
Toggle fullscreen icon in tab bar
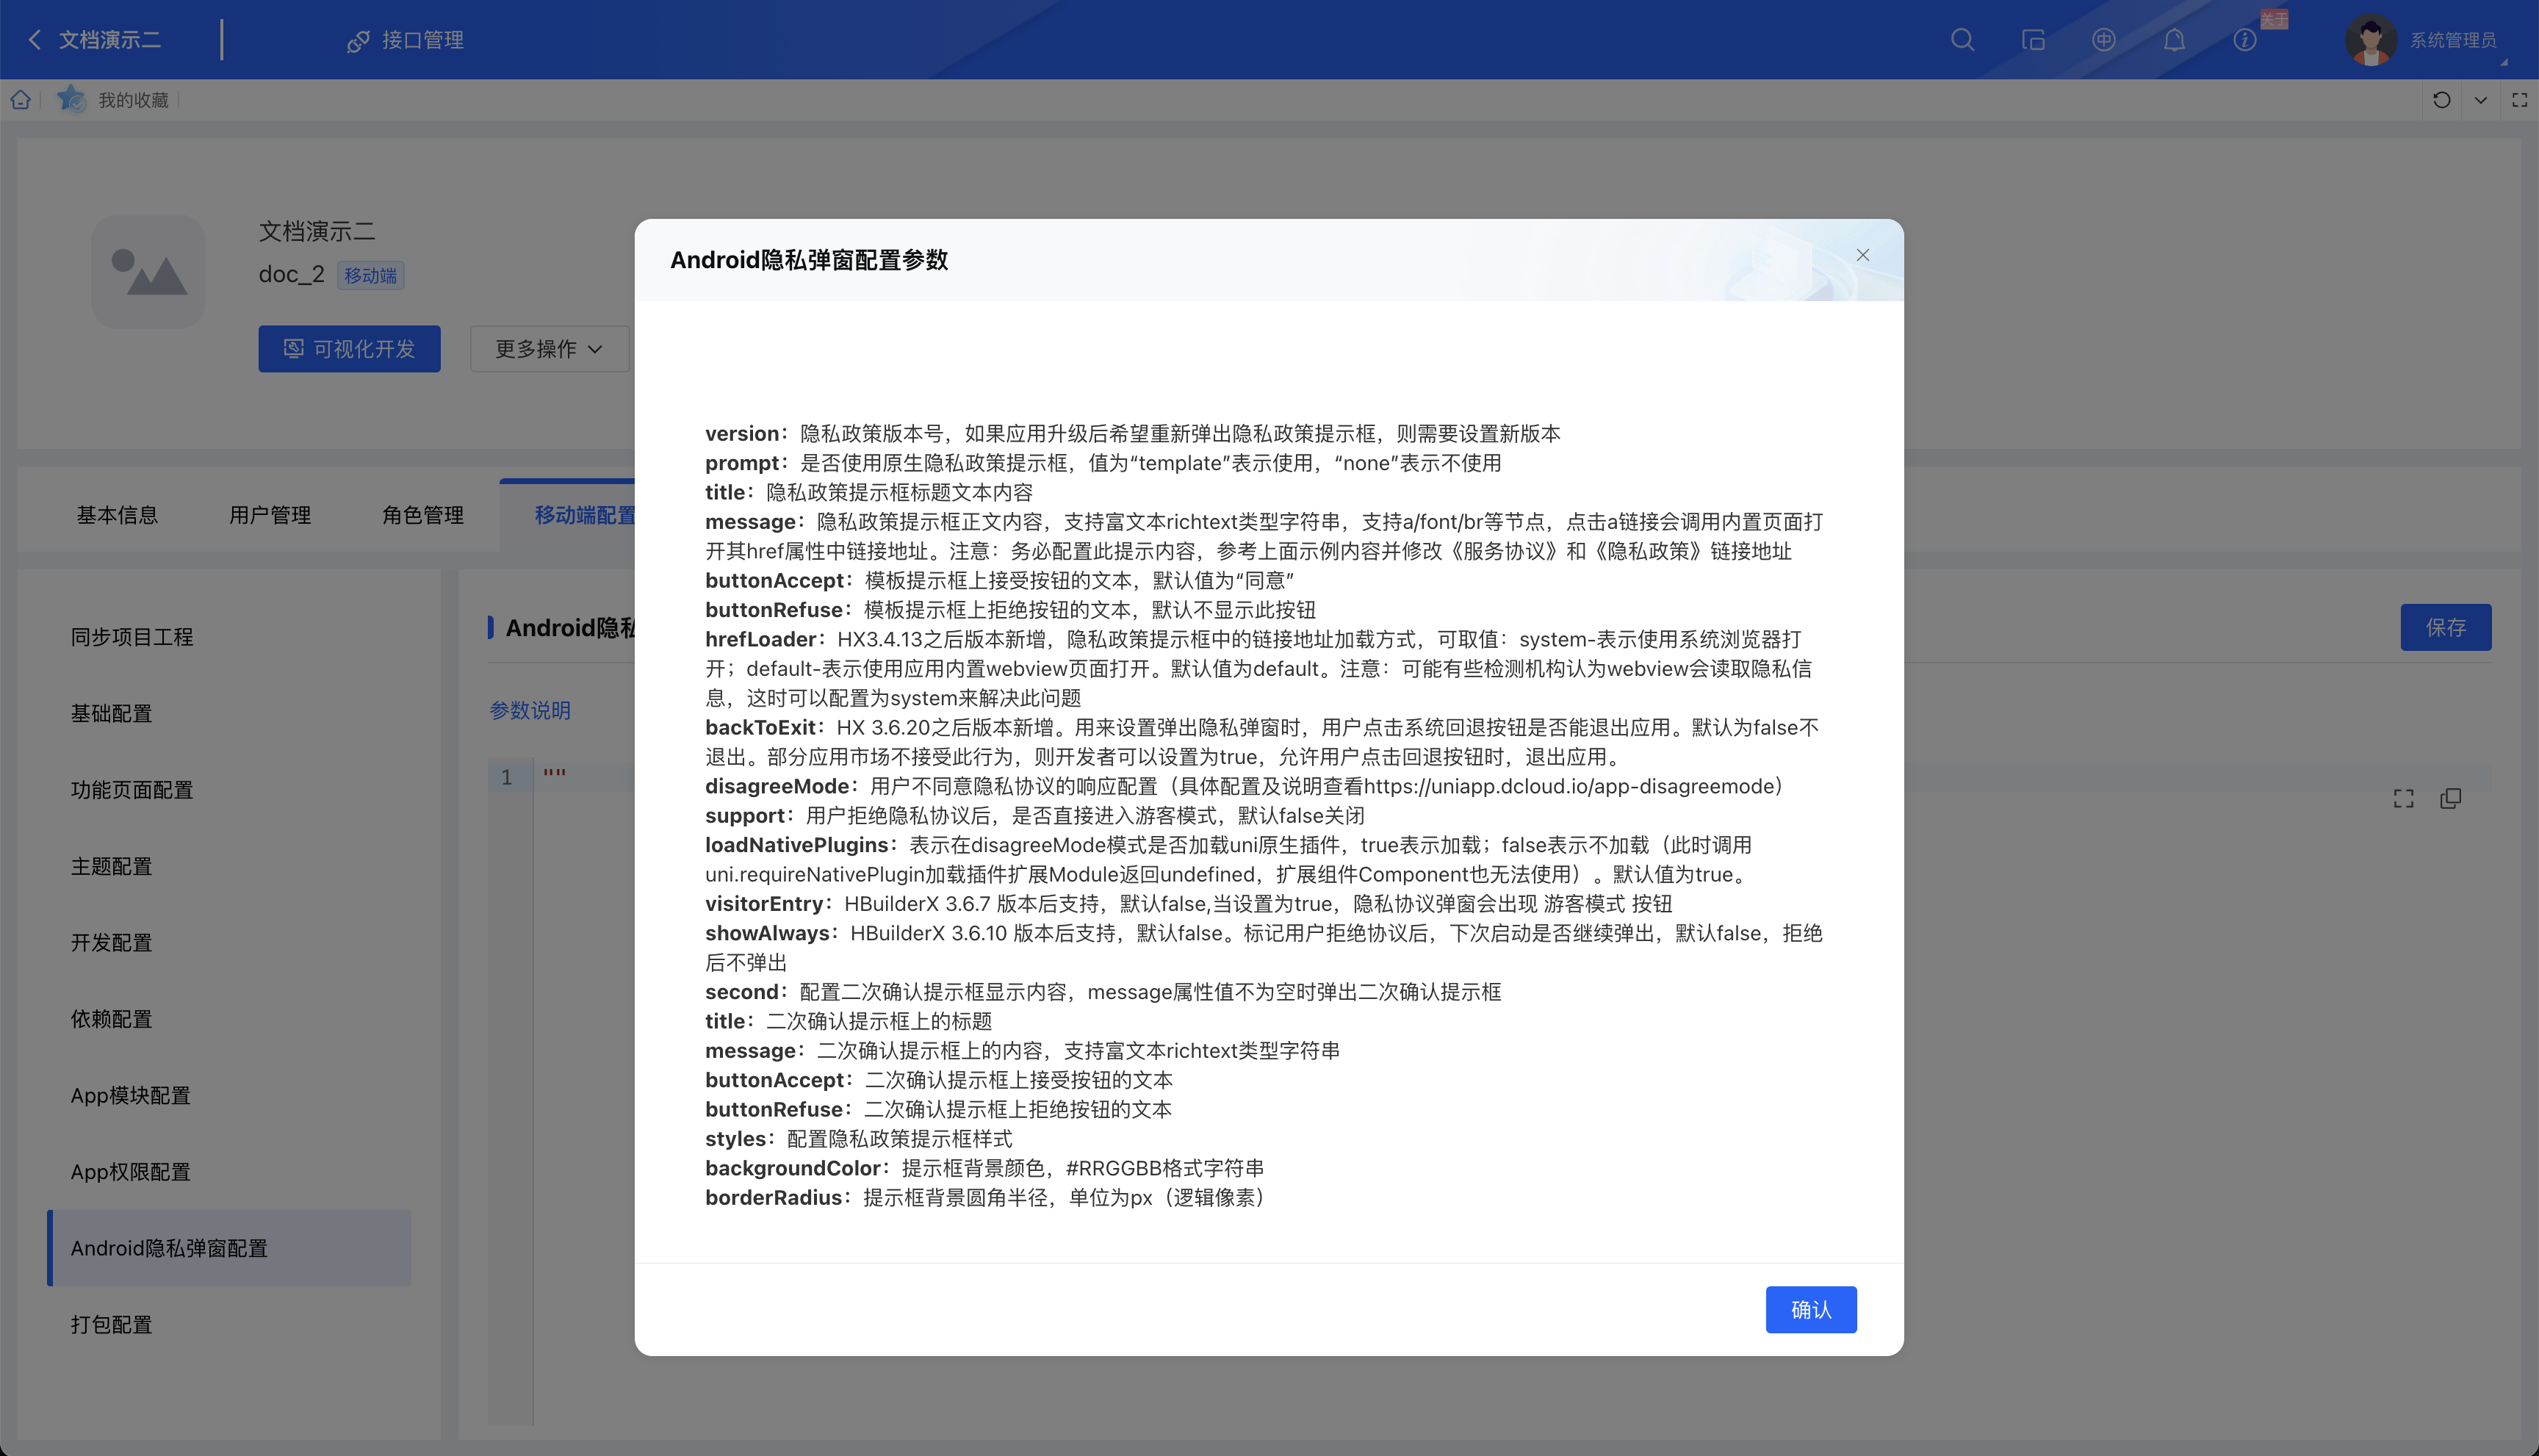tap(2520, 100)
